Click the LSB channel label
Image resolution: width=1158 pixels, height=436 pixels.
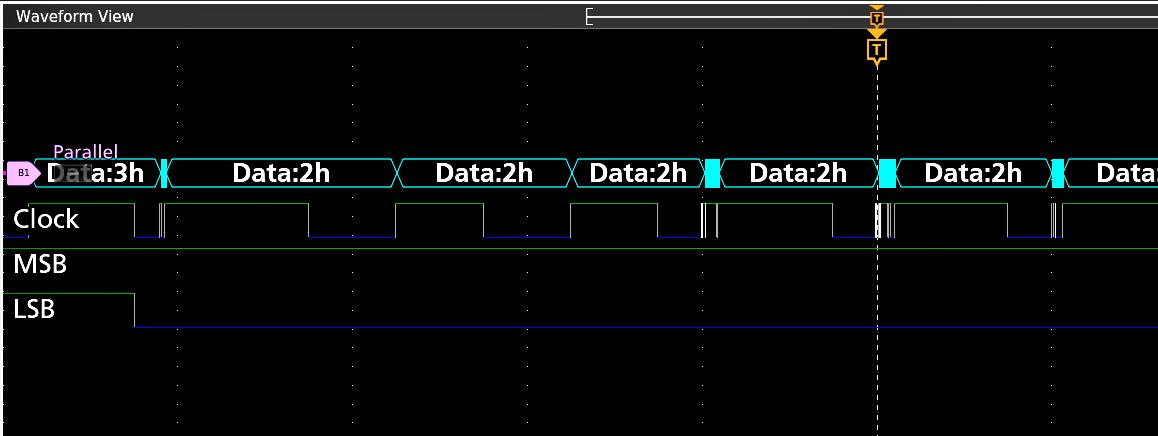(x=34, y=310)
